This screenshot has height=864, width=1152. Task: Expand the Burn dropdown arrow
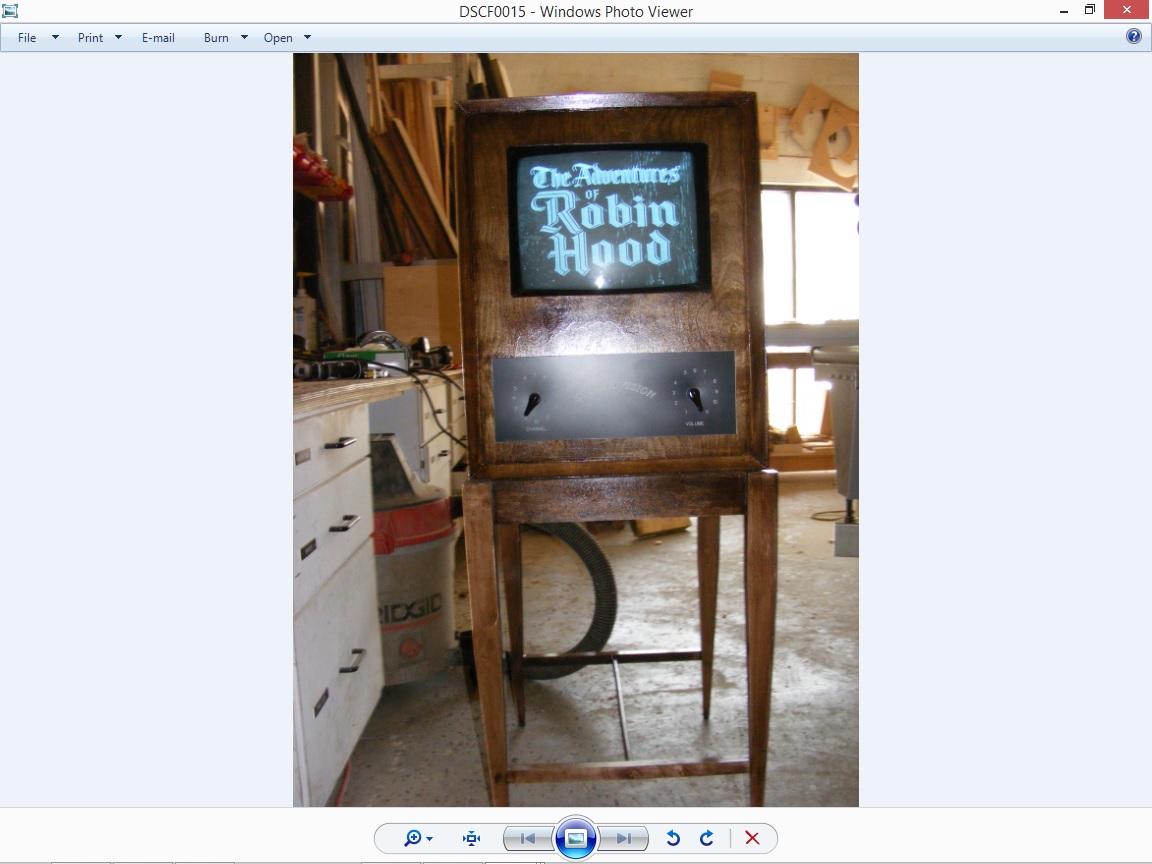click(245, 37)
